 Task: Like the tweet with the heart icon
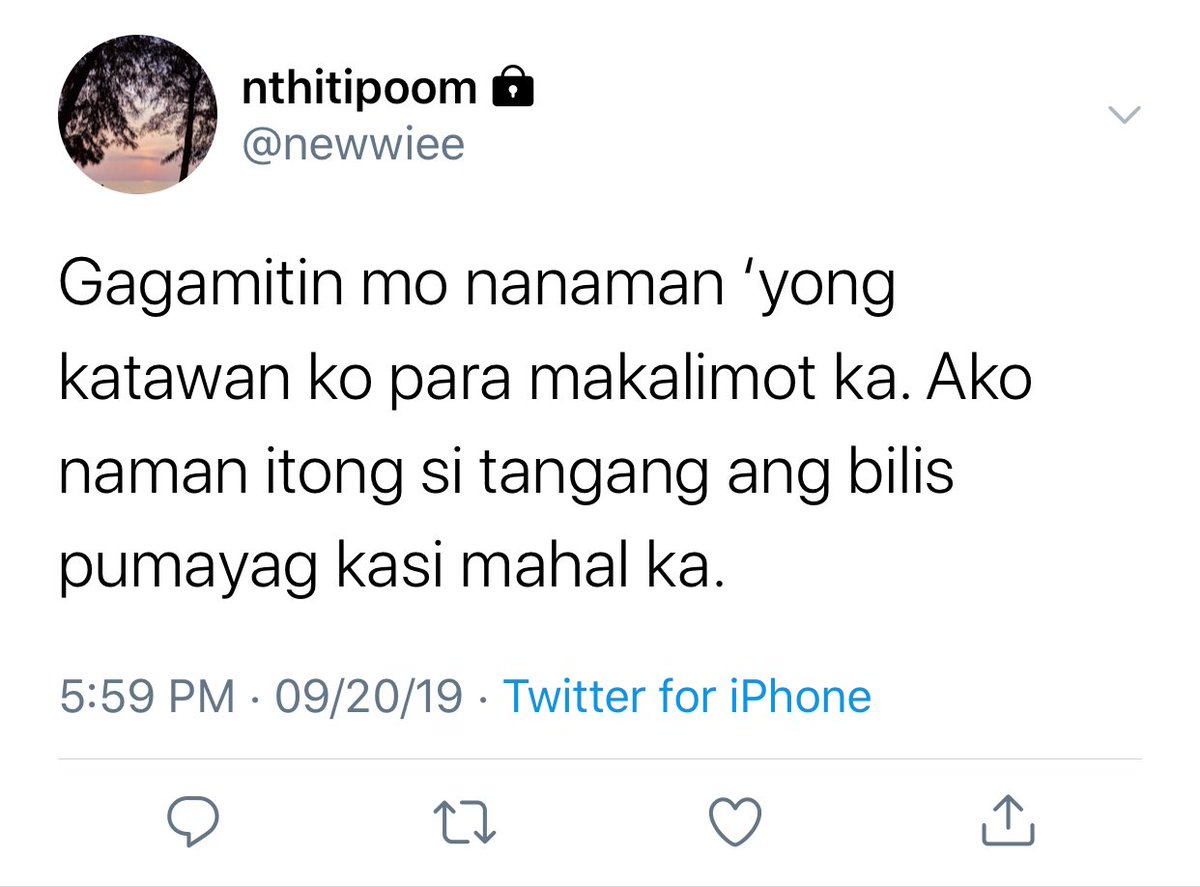click(x=737, y=821)
